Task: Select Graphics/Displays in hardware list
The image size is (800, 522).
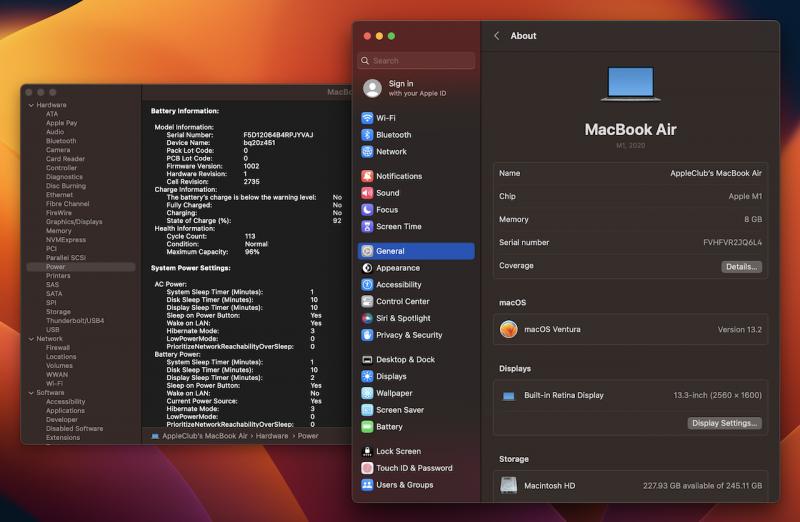Action: click(x=74, y=222)
